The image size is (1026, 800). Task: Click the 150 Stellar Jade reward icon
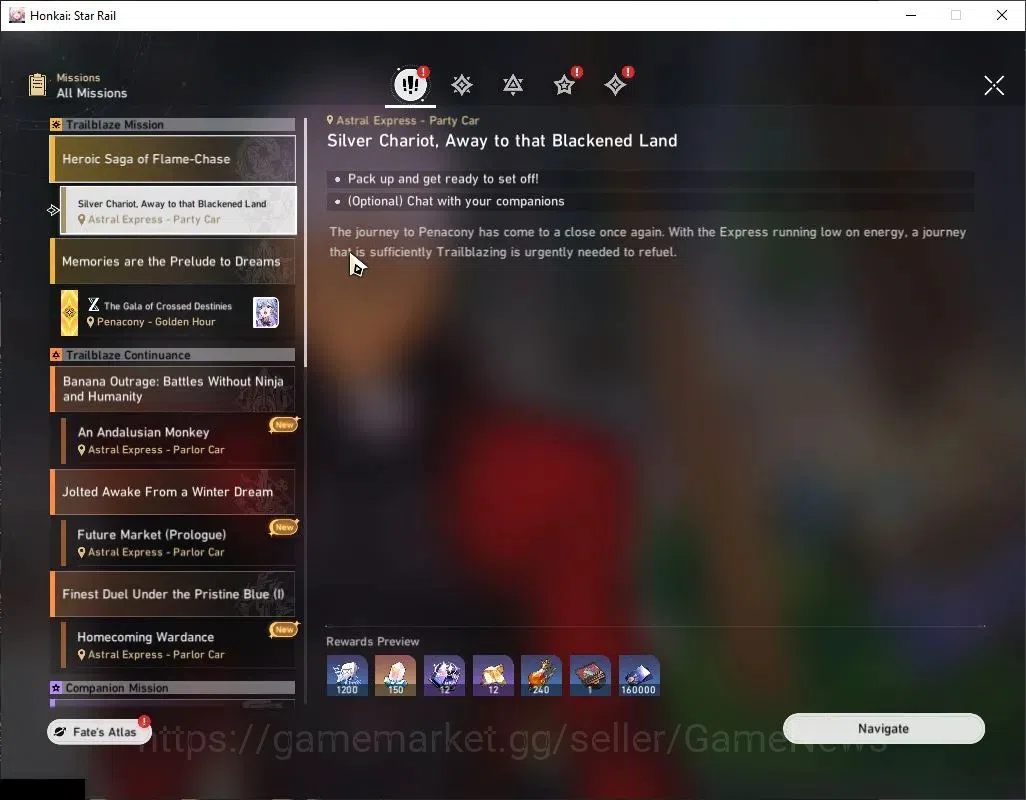click(x=395, y=676)
